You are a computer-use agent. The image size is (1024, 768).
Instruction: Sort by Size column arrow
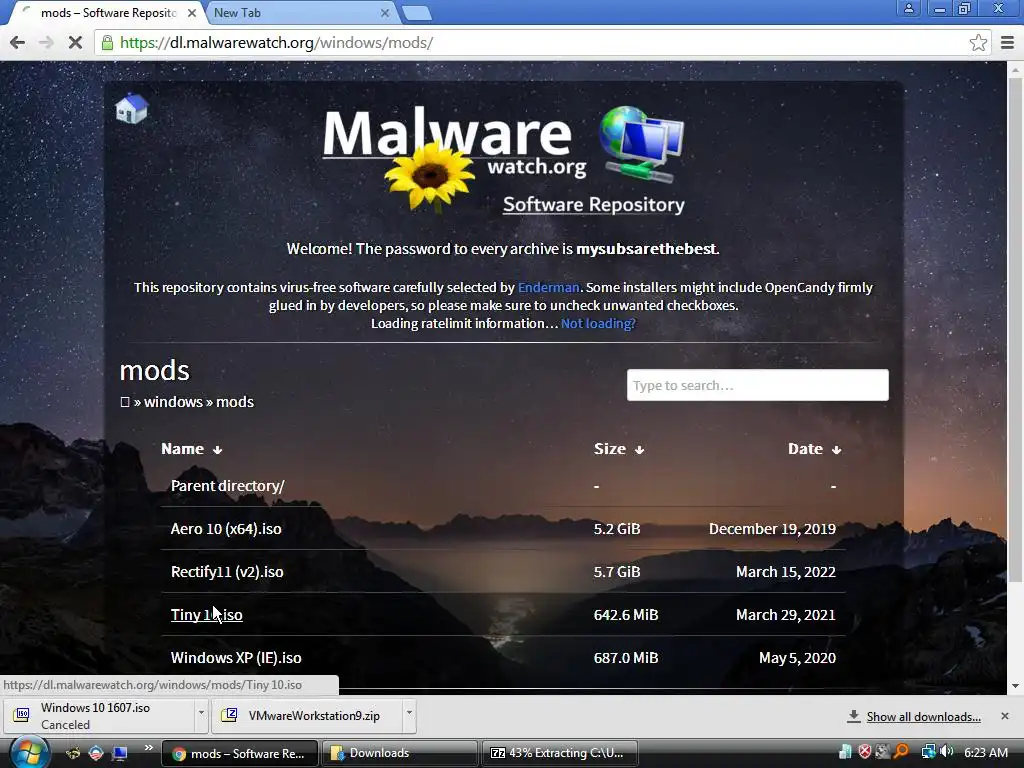(639, 449)
